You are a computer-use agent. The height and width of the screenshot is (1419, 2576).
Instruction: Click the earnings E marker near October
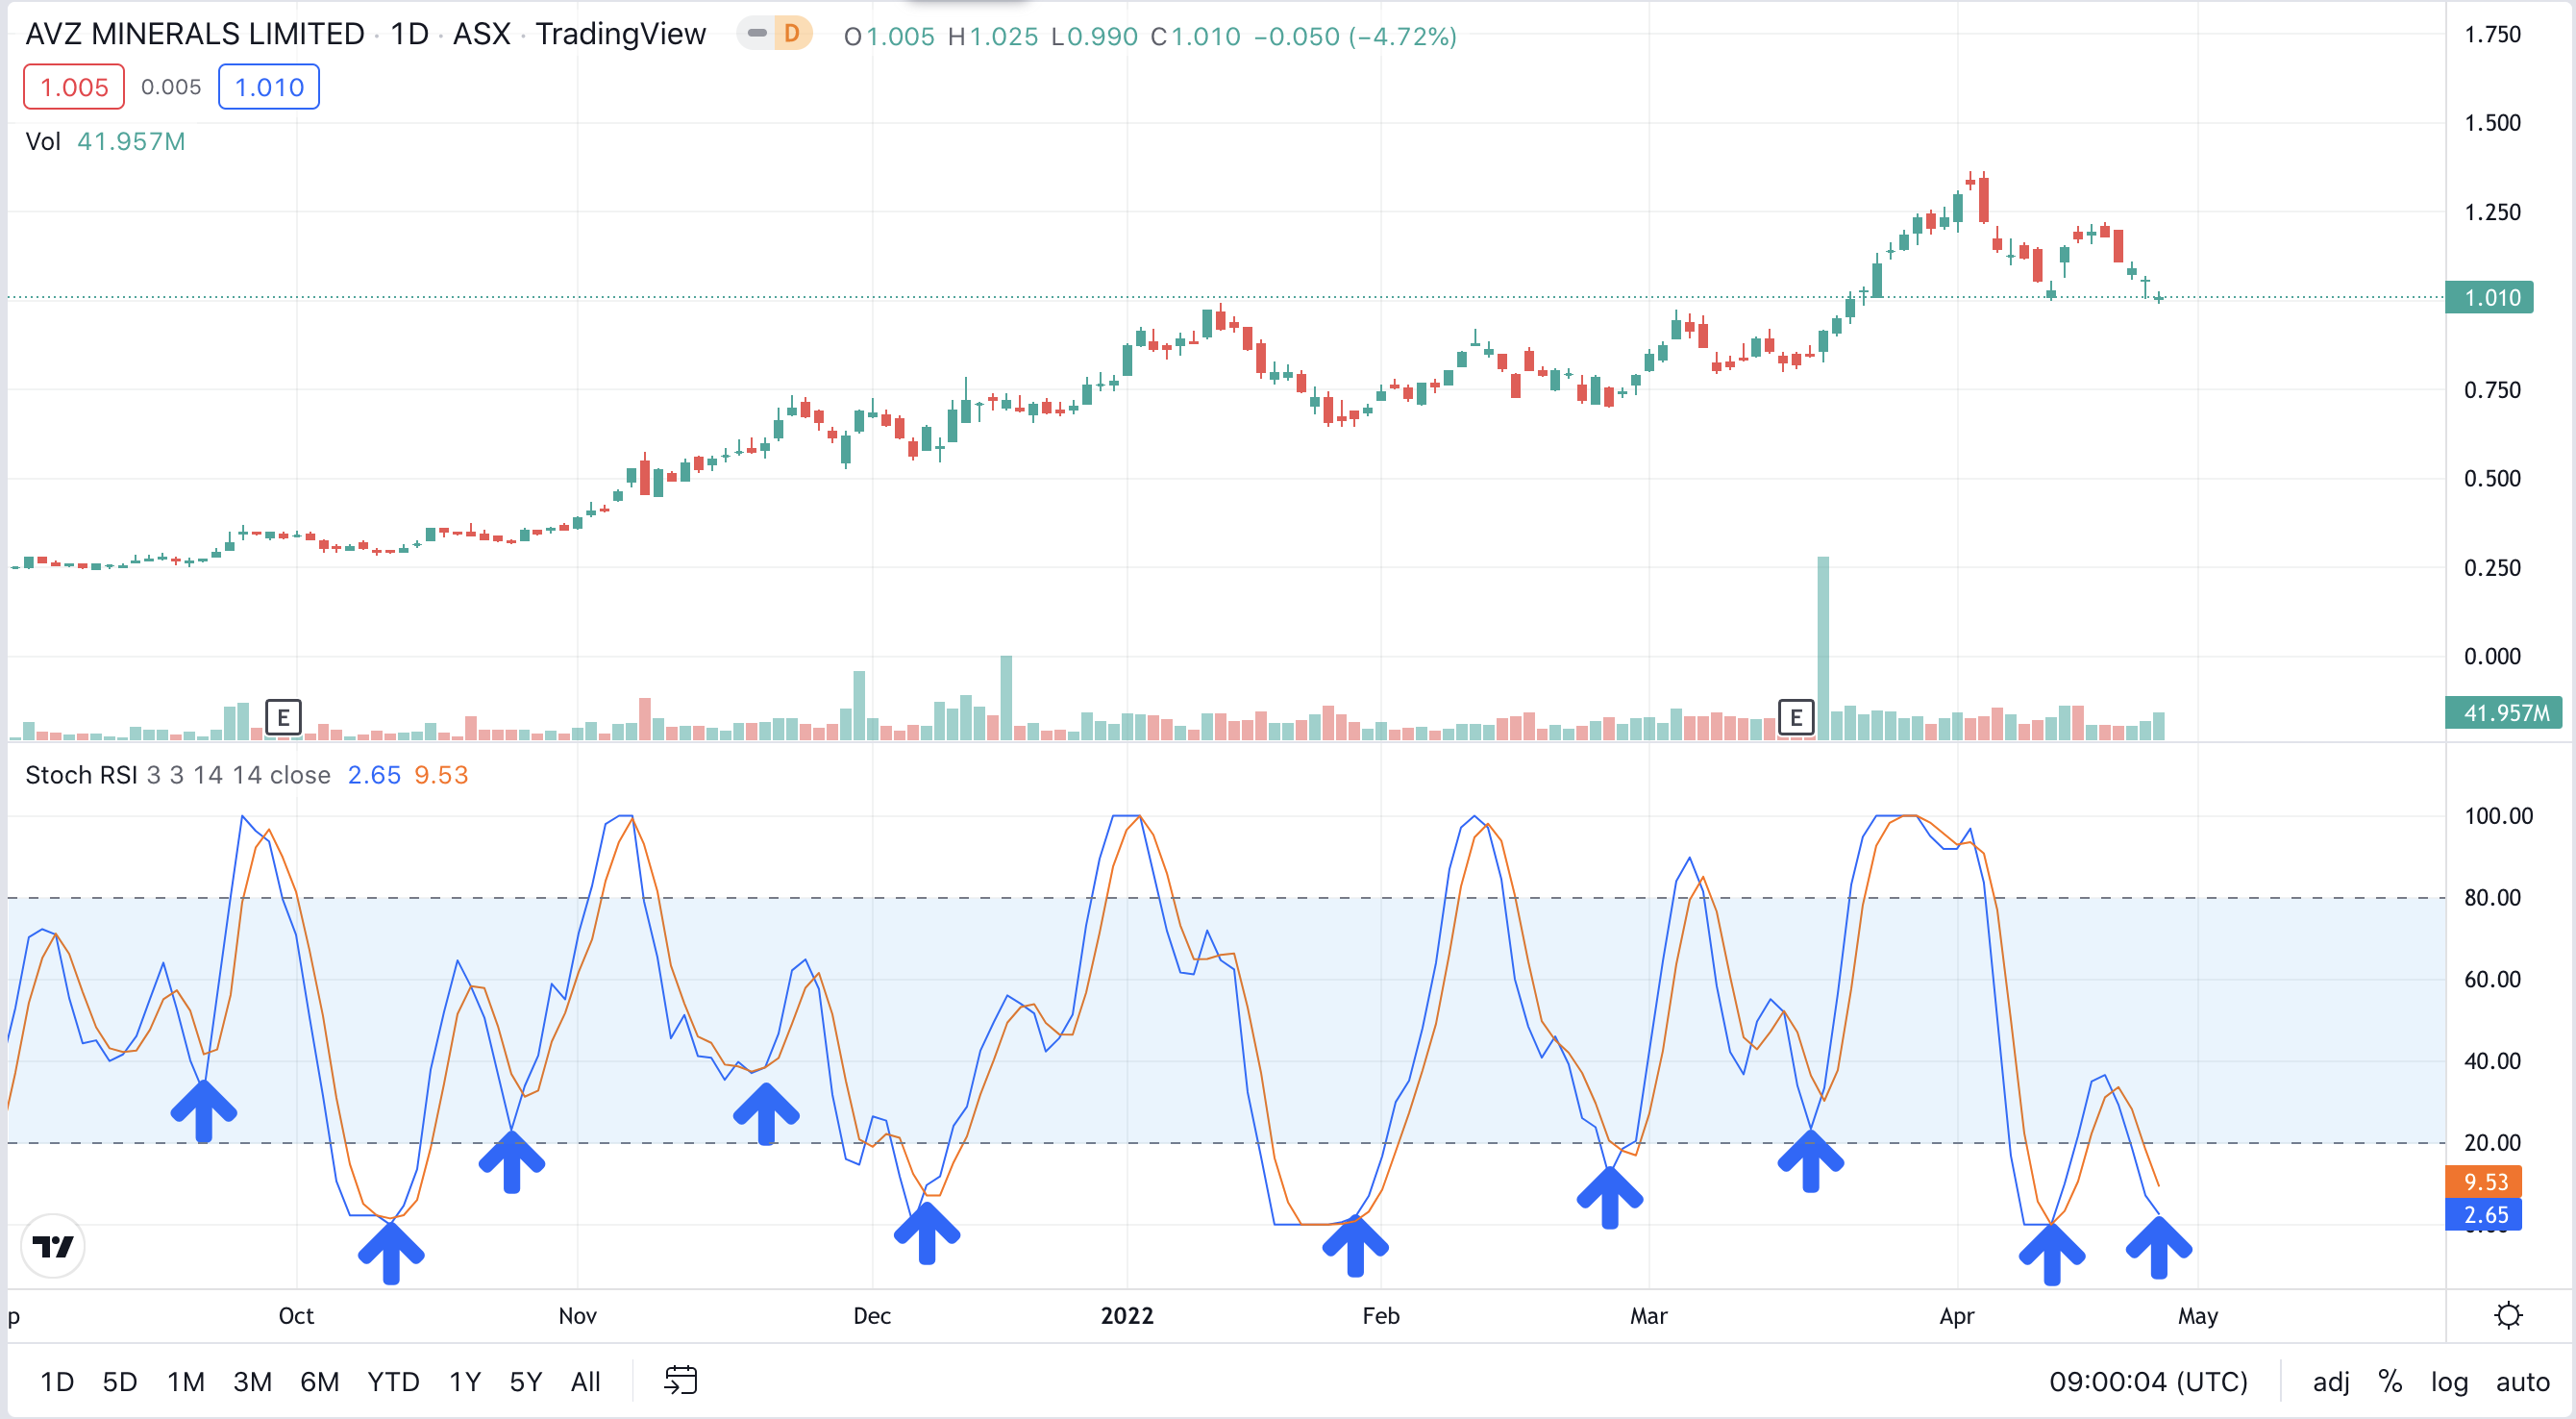(283, 717)
